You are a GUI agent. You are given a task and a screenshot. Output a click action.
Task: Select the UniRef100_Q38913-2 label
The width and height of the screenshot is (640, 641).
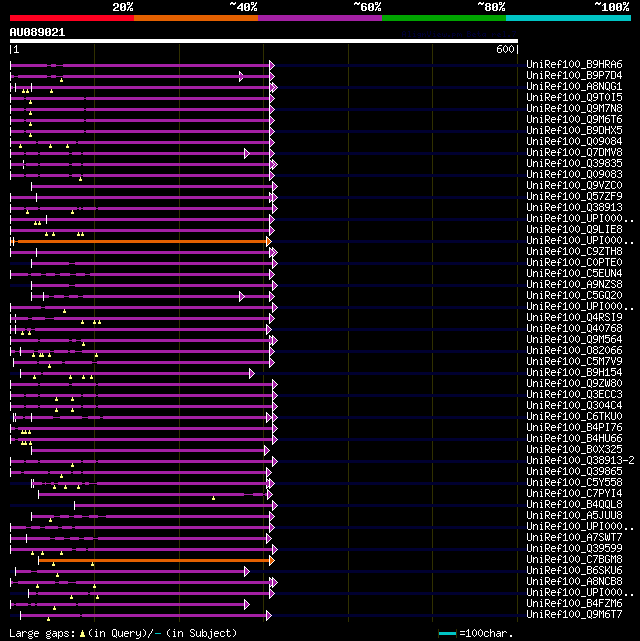(580, 461)
